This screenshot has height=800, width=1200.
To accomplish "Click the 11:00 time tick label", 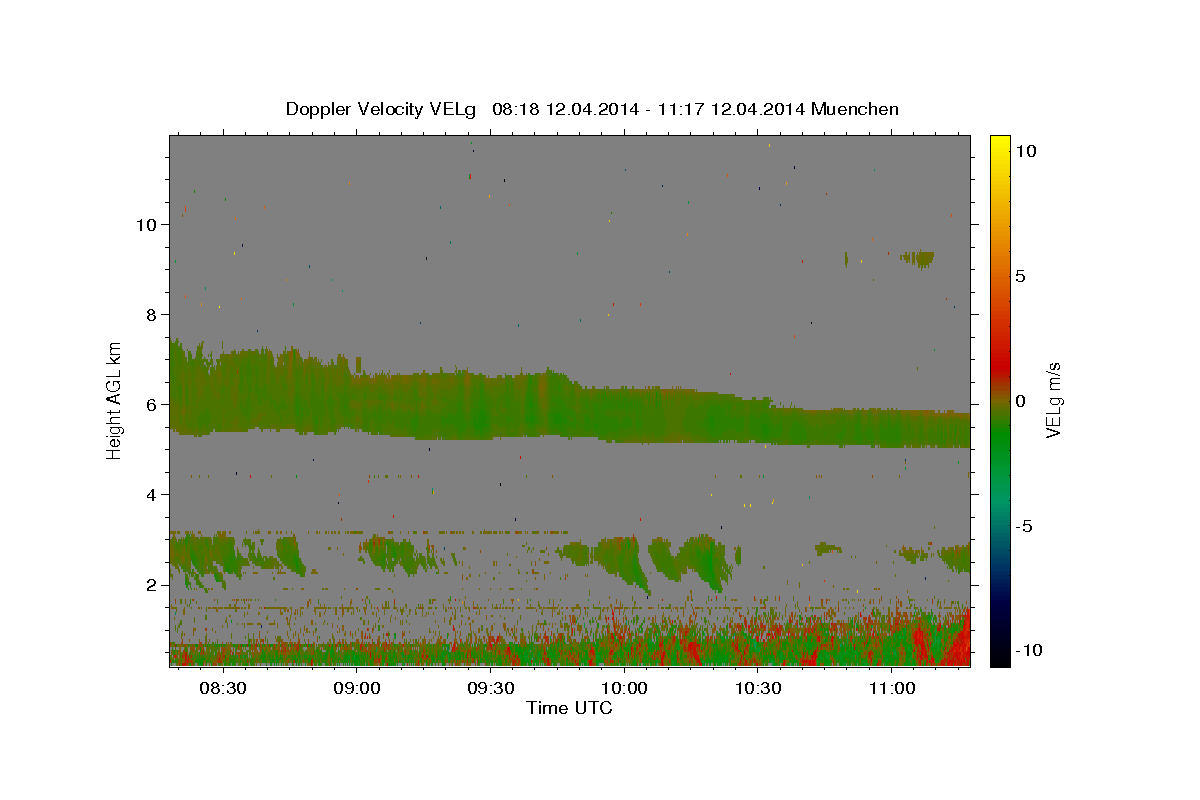I will 892,689.
